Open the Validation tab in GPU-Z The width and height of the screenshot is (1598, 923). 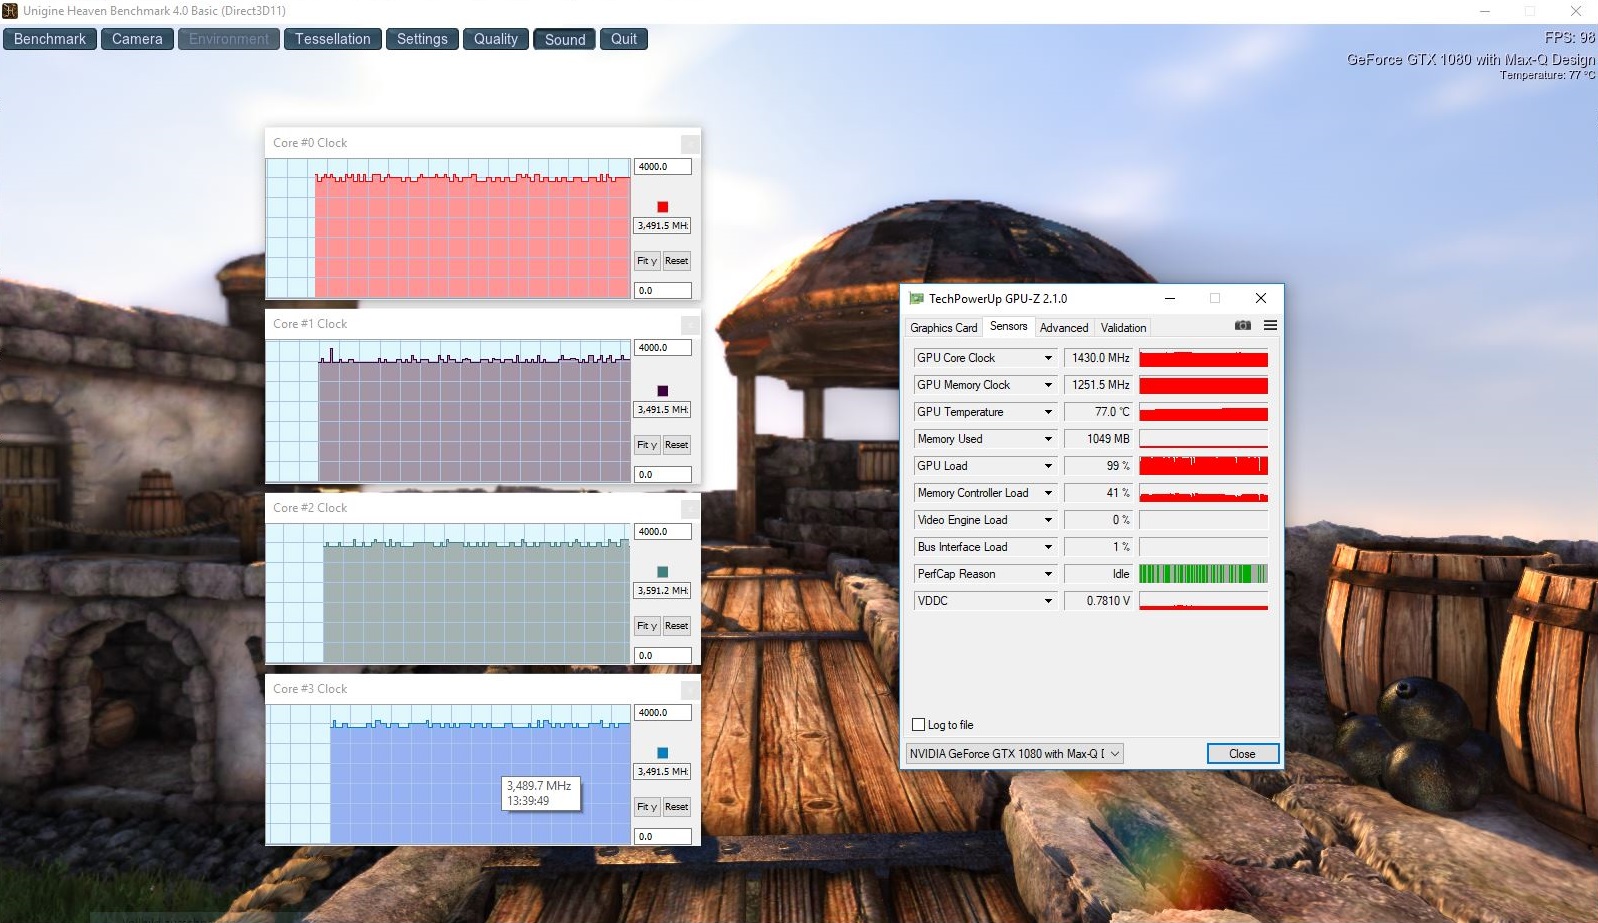tap(1123, 327)
